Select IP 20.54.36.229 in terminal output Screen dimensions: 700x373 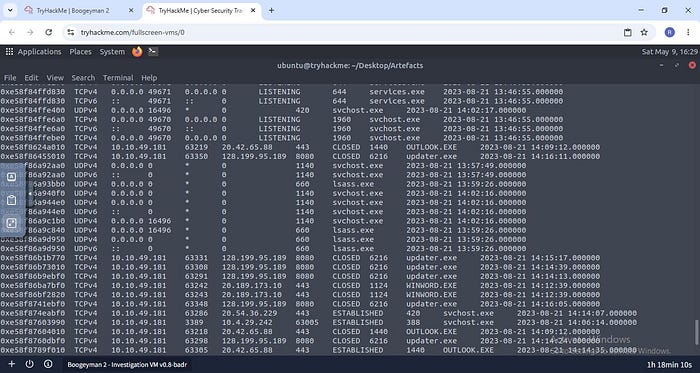coord(249,313)
